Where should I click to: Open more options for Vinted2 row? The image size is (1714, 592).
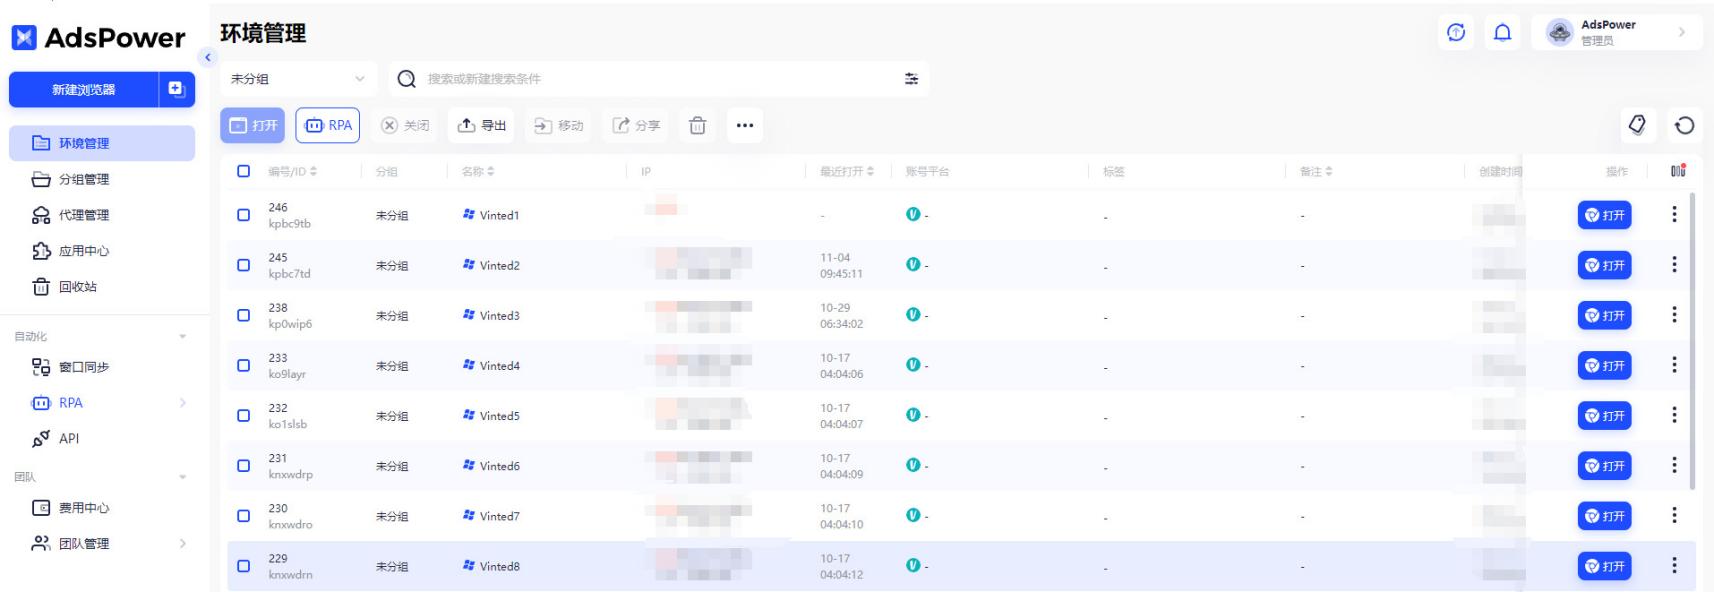pyautogui.click(x=1674, y=265)
